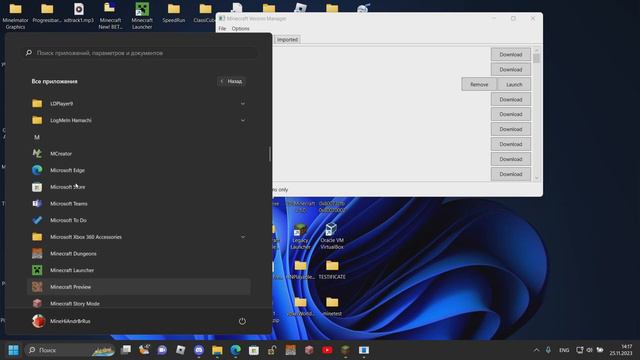Image resolution: width=640 pixels, height=360 pixels.
Task: Click the Microsoft Store taskbar icon
Action: coord(254,350)
